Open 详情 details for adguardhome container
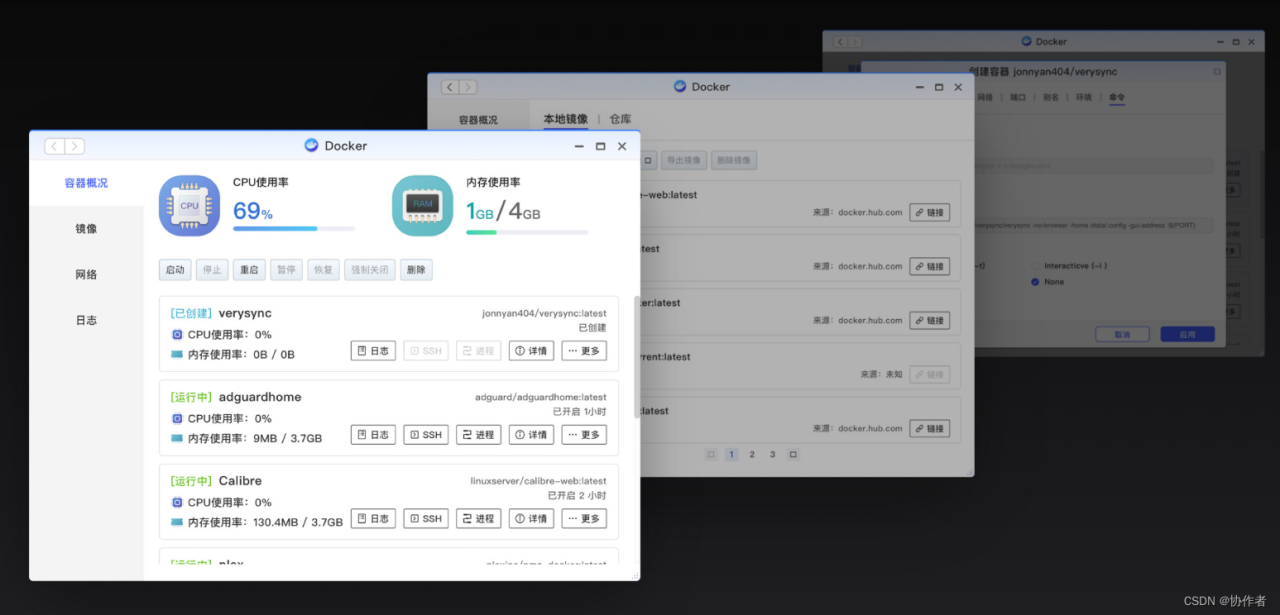Screen dimensions: 1280x615 coord(531,434)
